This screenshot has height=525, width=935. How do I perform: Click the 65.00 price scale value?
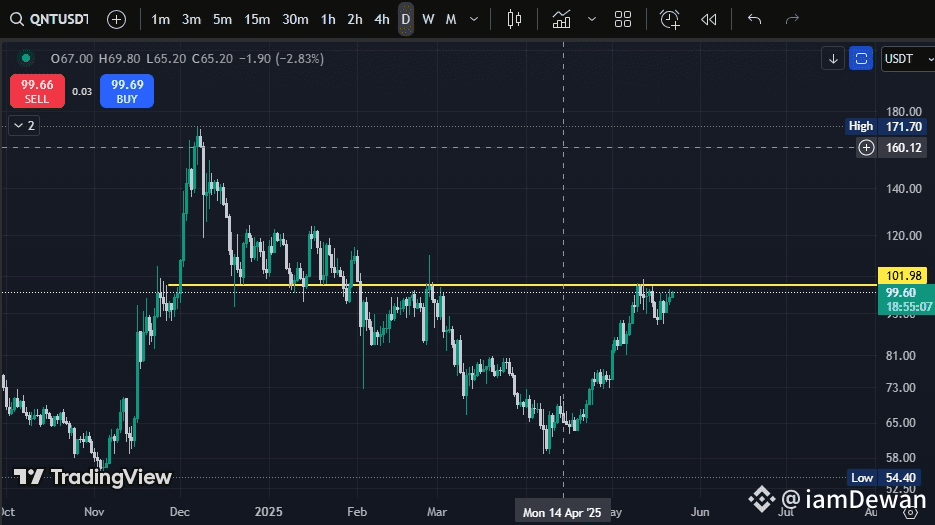pos(900,422)
